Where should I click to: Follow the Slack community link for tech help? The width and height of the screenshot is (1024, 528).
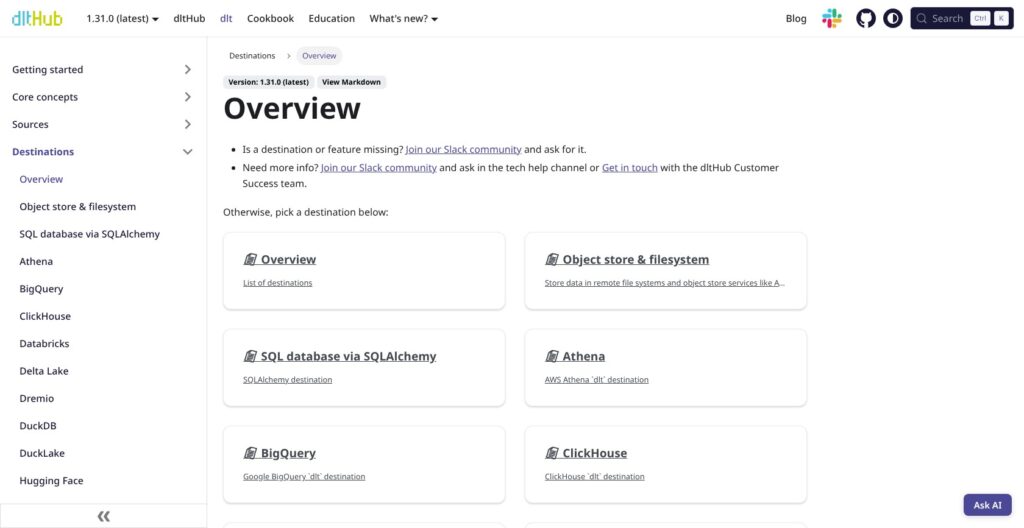pyautogui.click(x=379, y=167)
